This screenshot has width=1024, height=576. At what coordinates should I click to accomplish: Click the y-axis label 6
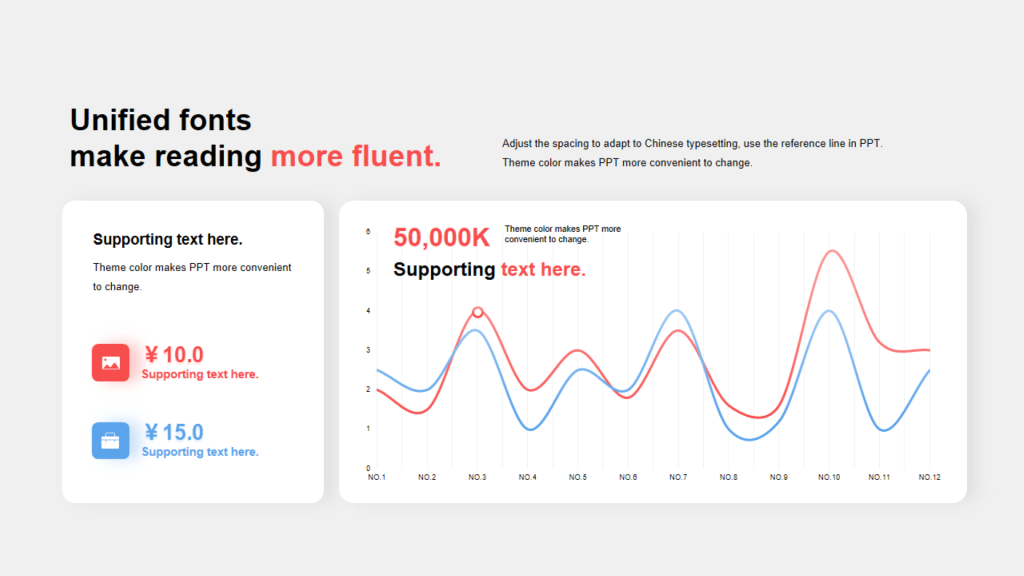point(368,232)
